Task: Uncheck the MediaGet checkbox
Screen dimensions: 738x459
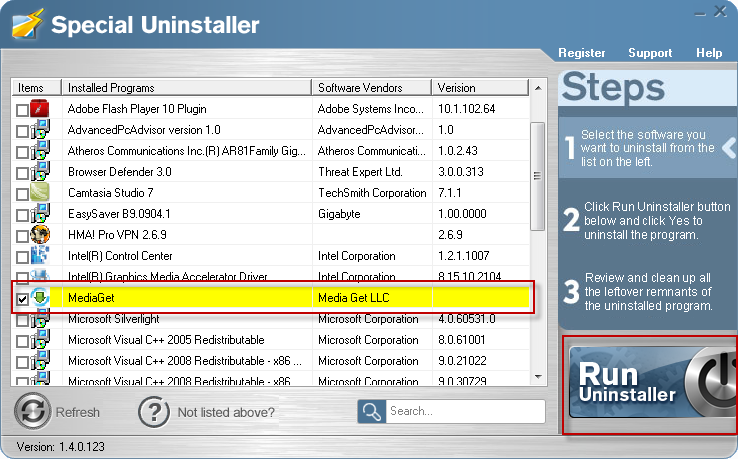Action: [22, 299]
